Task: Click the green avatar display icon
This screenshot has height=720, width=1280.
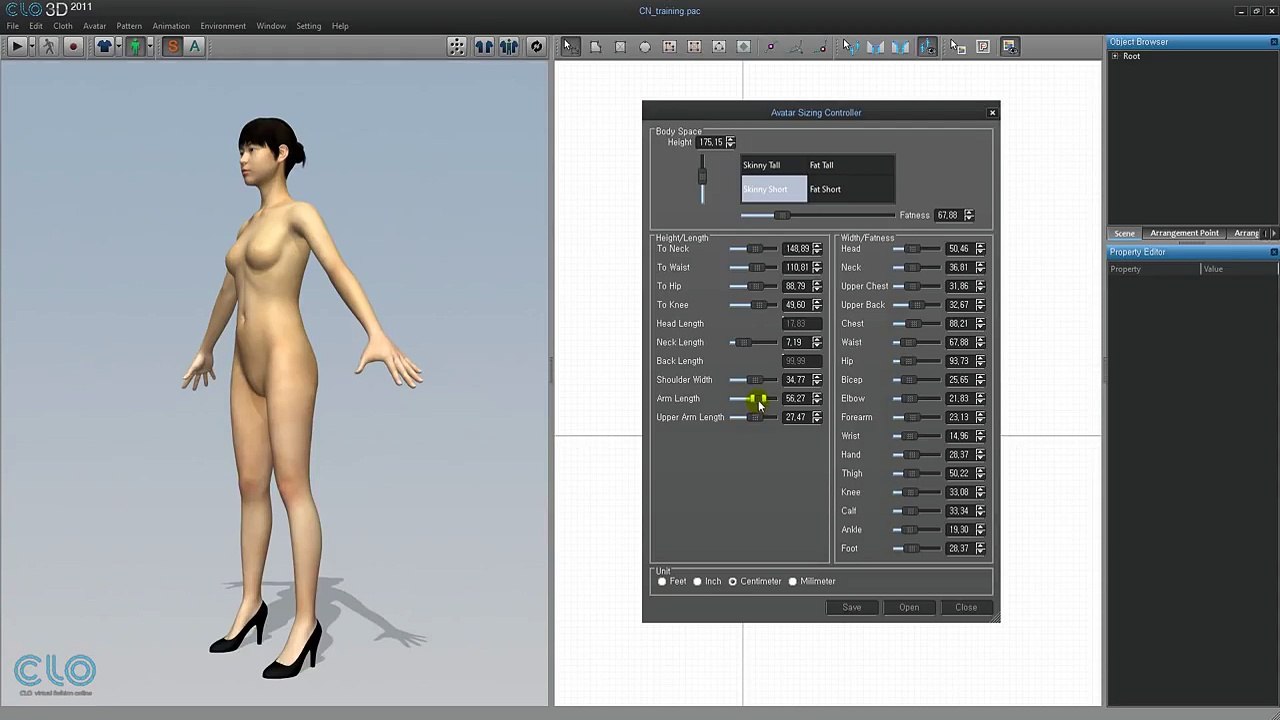Action: click(x=135, y=46)
